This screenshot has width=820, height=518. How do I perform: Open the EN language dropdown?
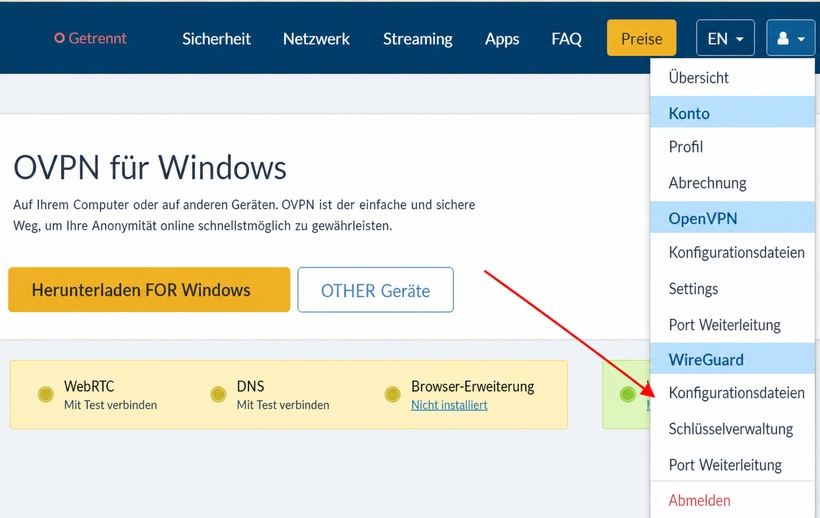pyautogui.click(x=725, y=38)
